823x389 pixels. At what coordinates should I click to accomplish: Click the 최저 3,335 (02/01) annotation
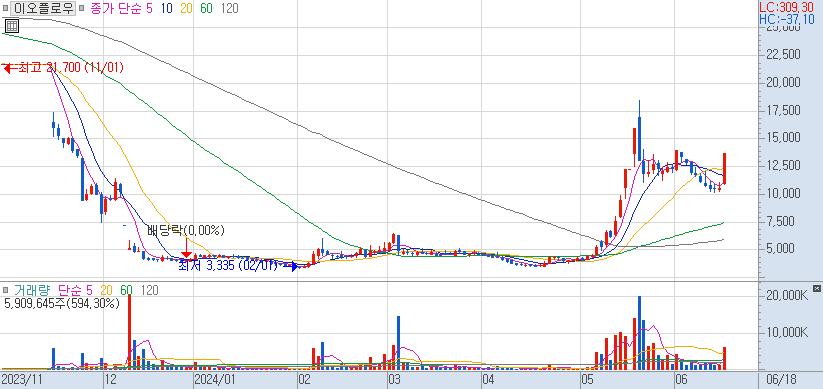click(x=227, y=266)
